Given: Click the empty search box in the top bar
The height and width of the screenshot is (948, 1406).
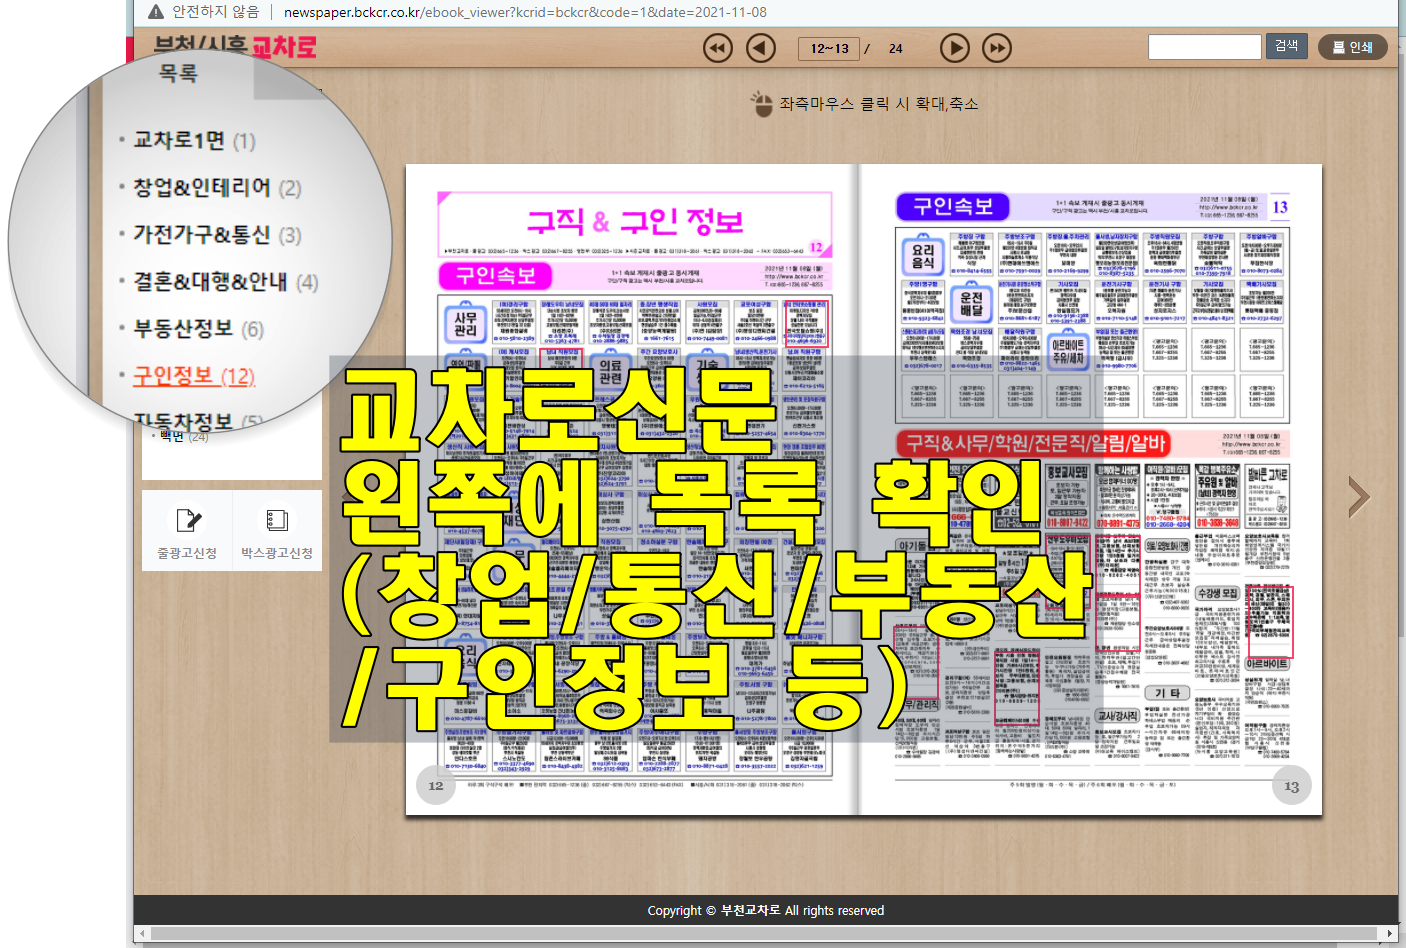Looking at the screenshot, I should (1205, 47).
